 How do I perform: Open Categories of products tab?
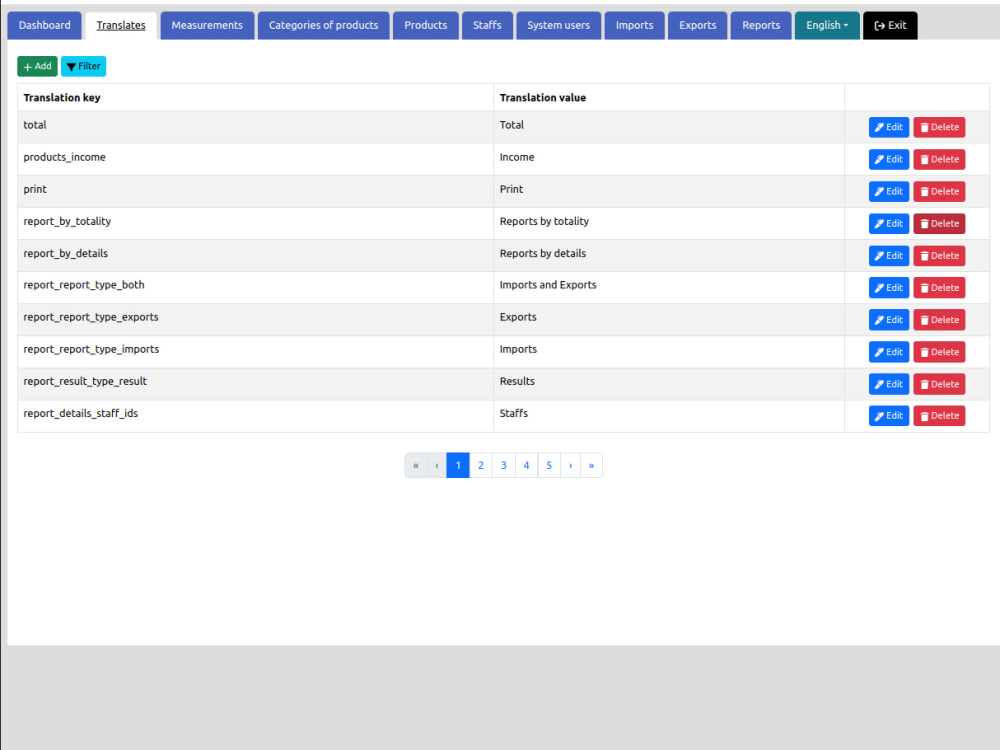click(x=323, y=26)
